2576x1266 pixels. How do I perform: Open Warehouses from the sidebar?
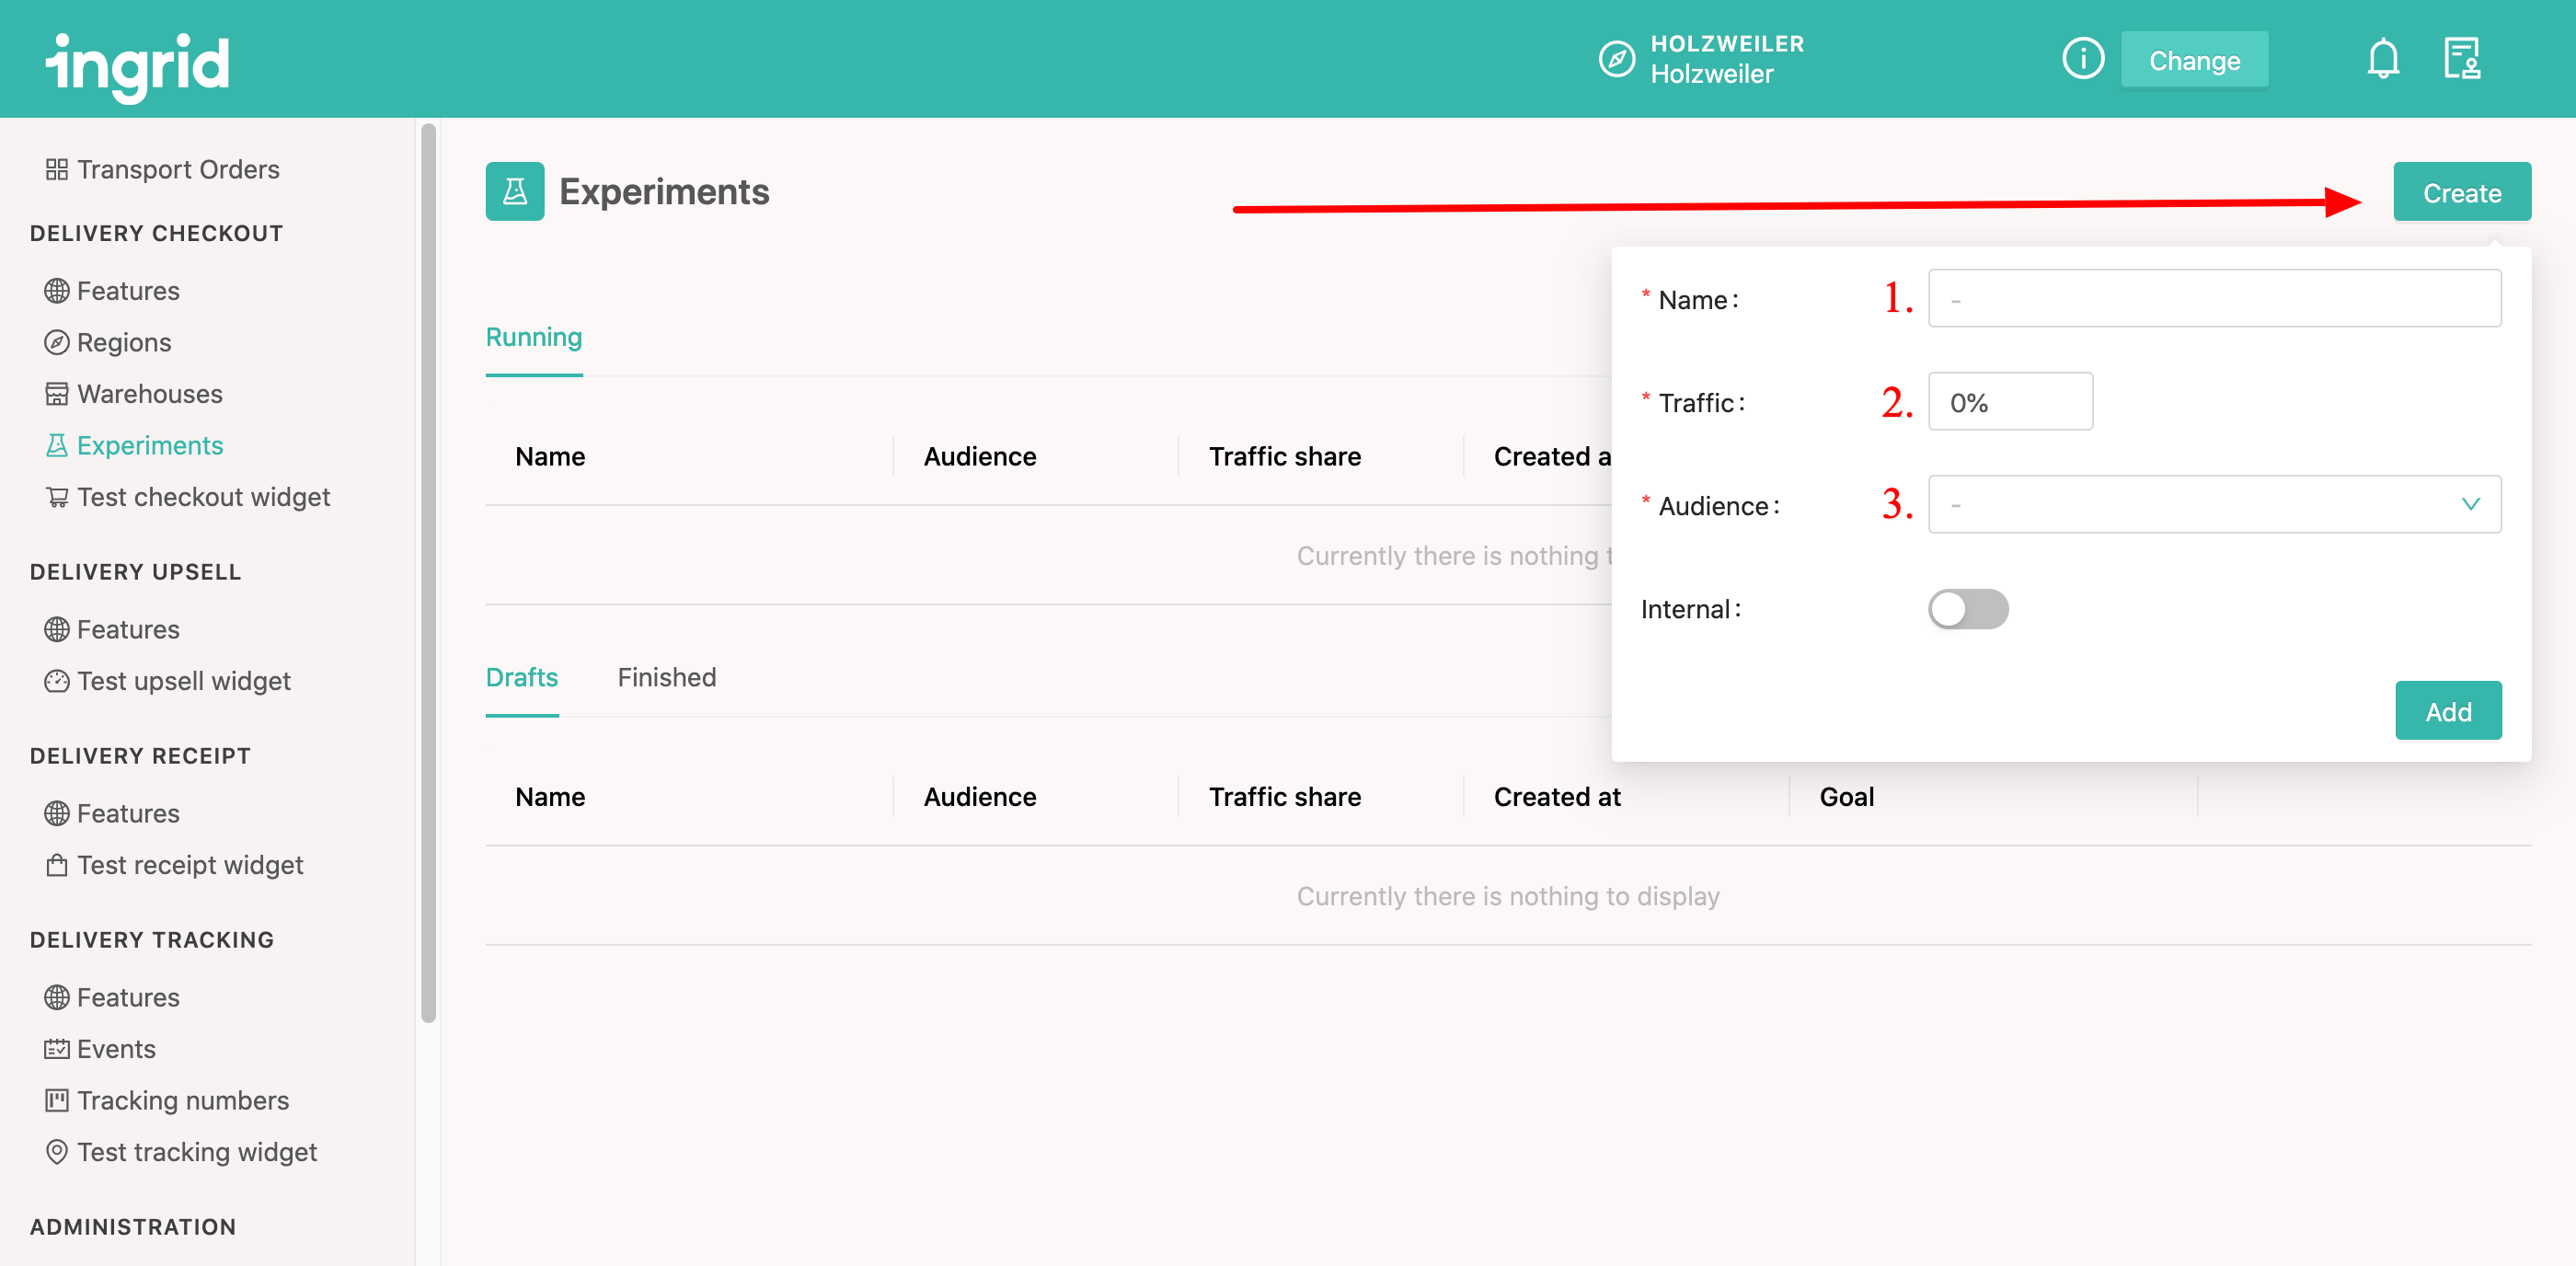[149, 394]
